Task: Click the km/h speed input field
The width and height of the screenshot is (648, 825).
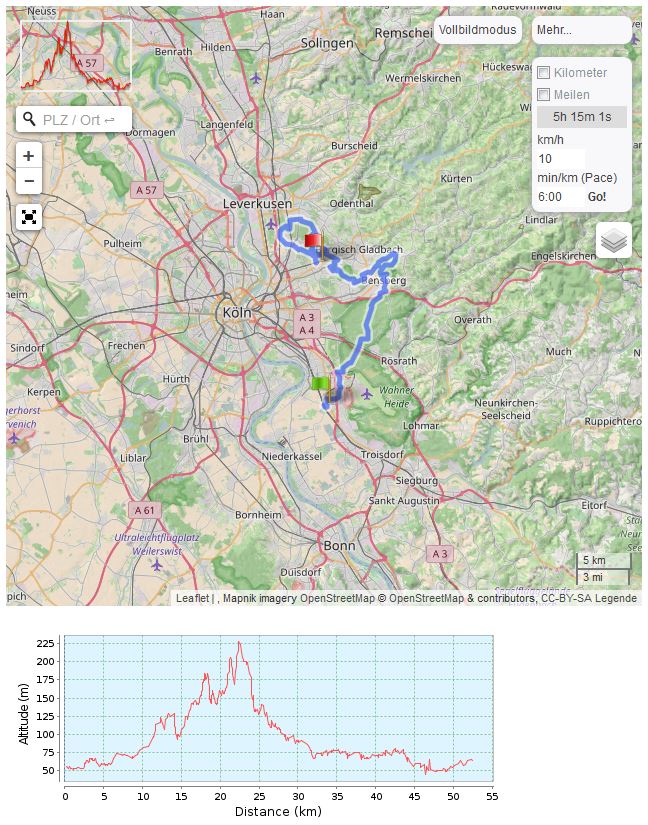Action: tap(560, 159)
